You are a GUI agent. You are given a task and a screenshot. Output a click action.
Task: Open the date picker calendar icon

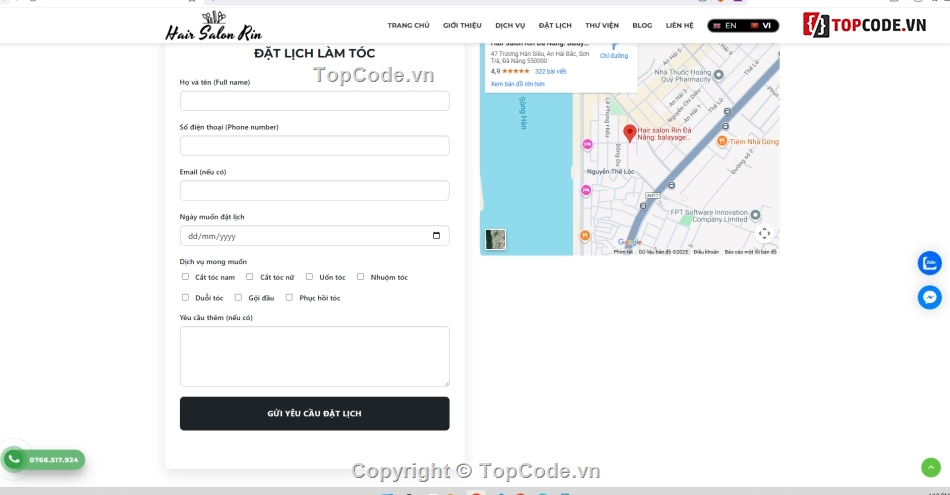click(x=436, y=236)
